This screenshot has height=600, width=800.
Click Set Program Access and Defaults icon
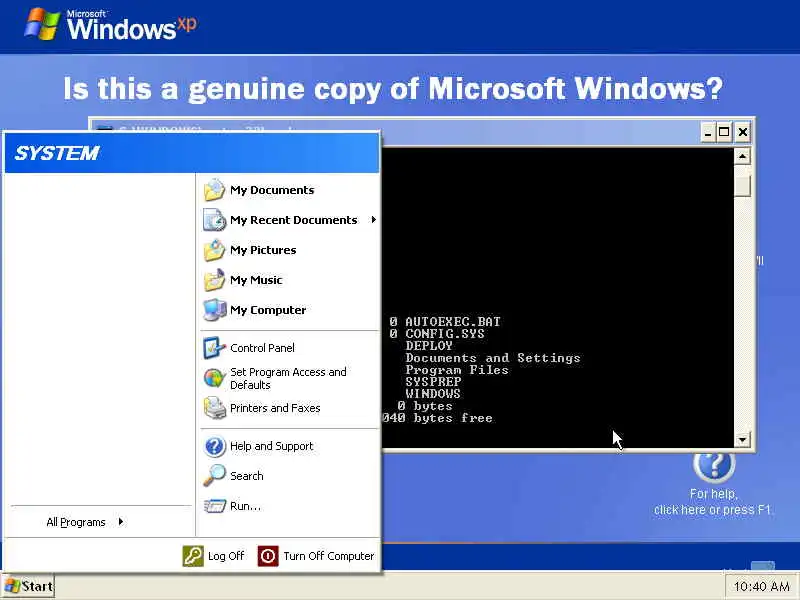[x=214, y=378]
